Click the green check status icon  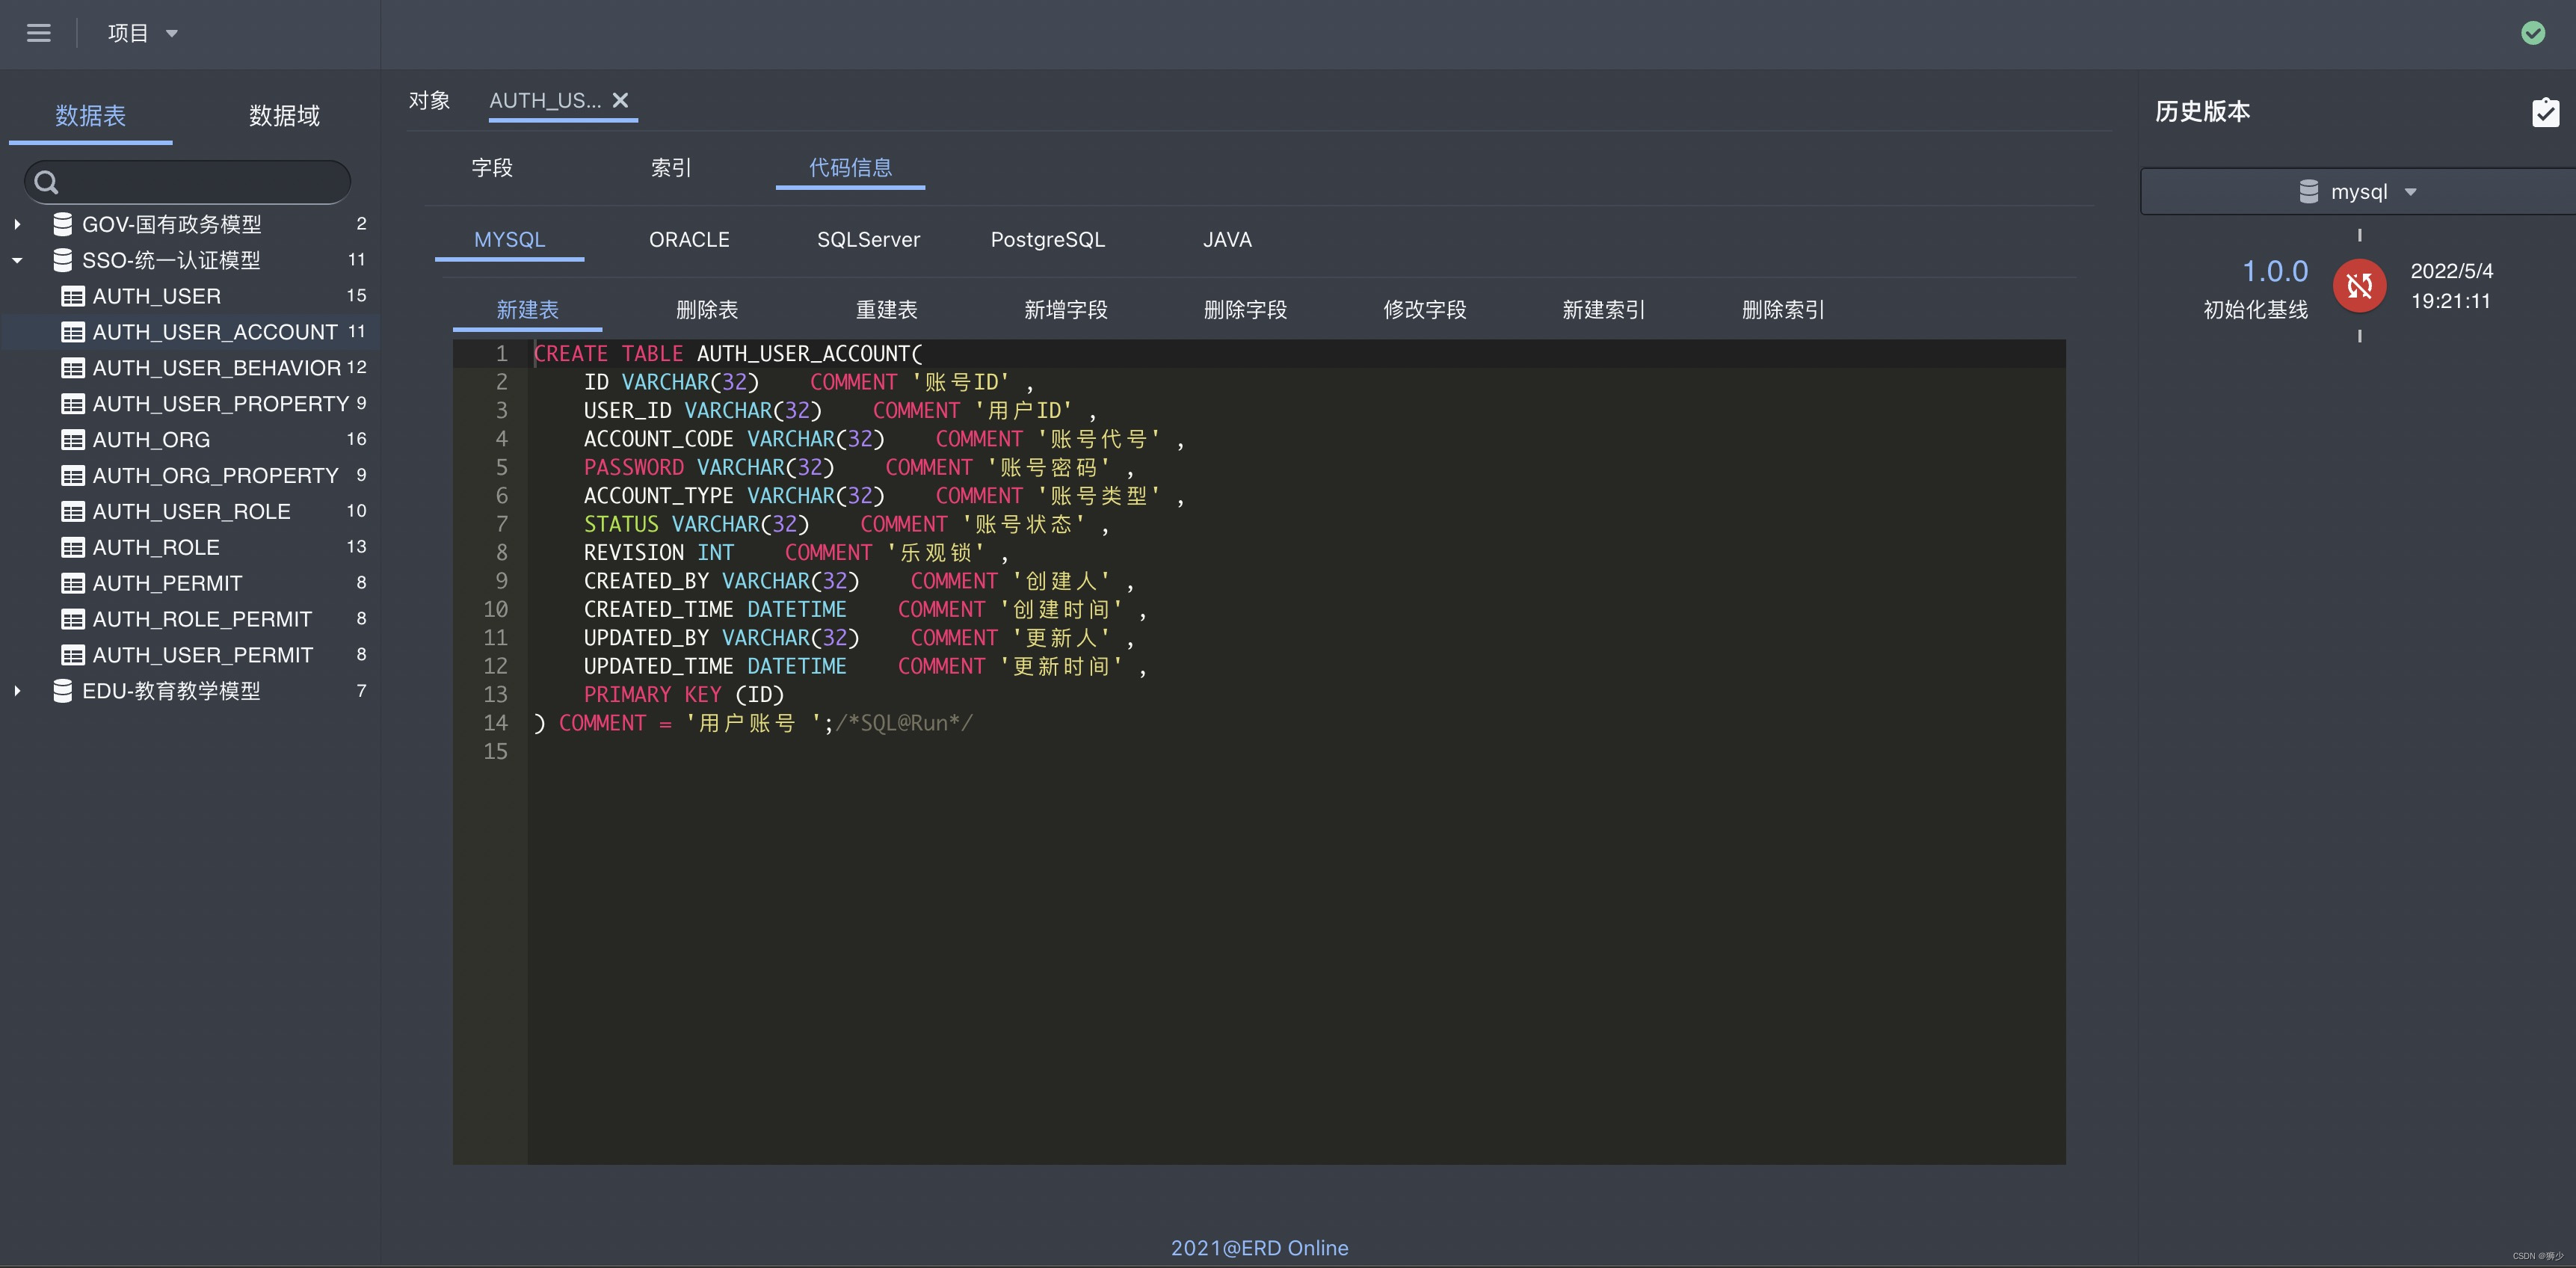[2532, 33]
